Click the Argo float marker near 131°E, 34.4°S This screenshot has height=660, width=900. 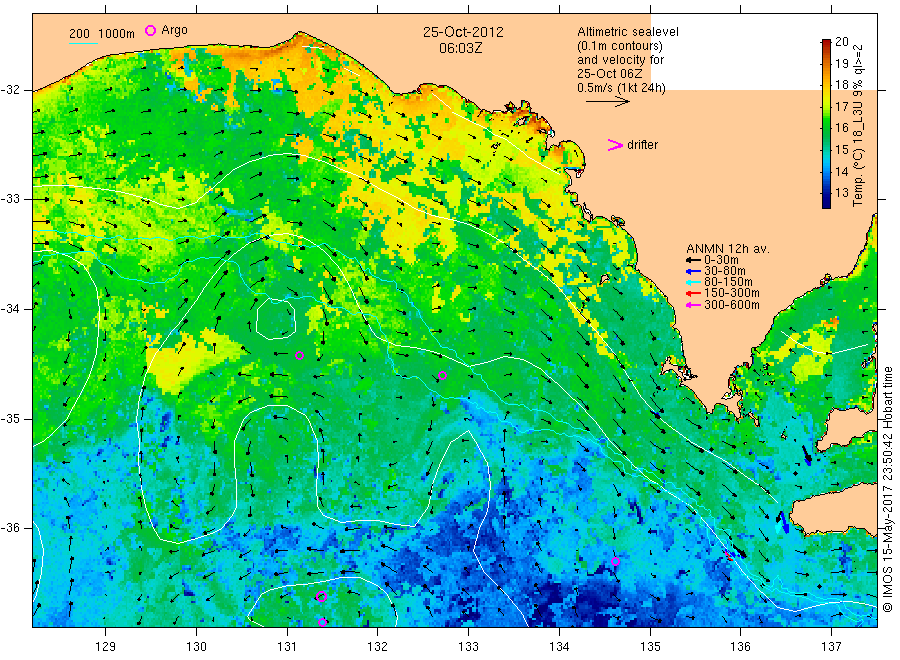[299, 356]
